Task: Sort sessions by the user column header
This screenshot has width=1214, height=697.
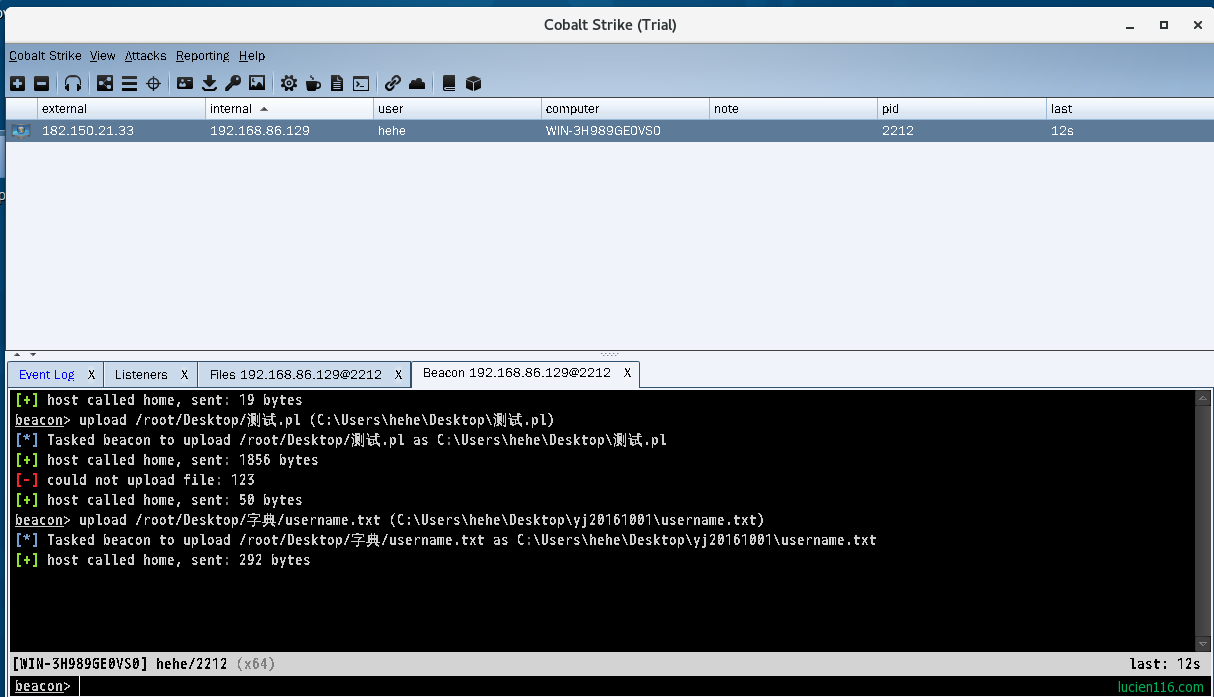Action: (457, 109)
